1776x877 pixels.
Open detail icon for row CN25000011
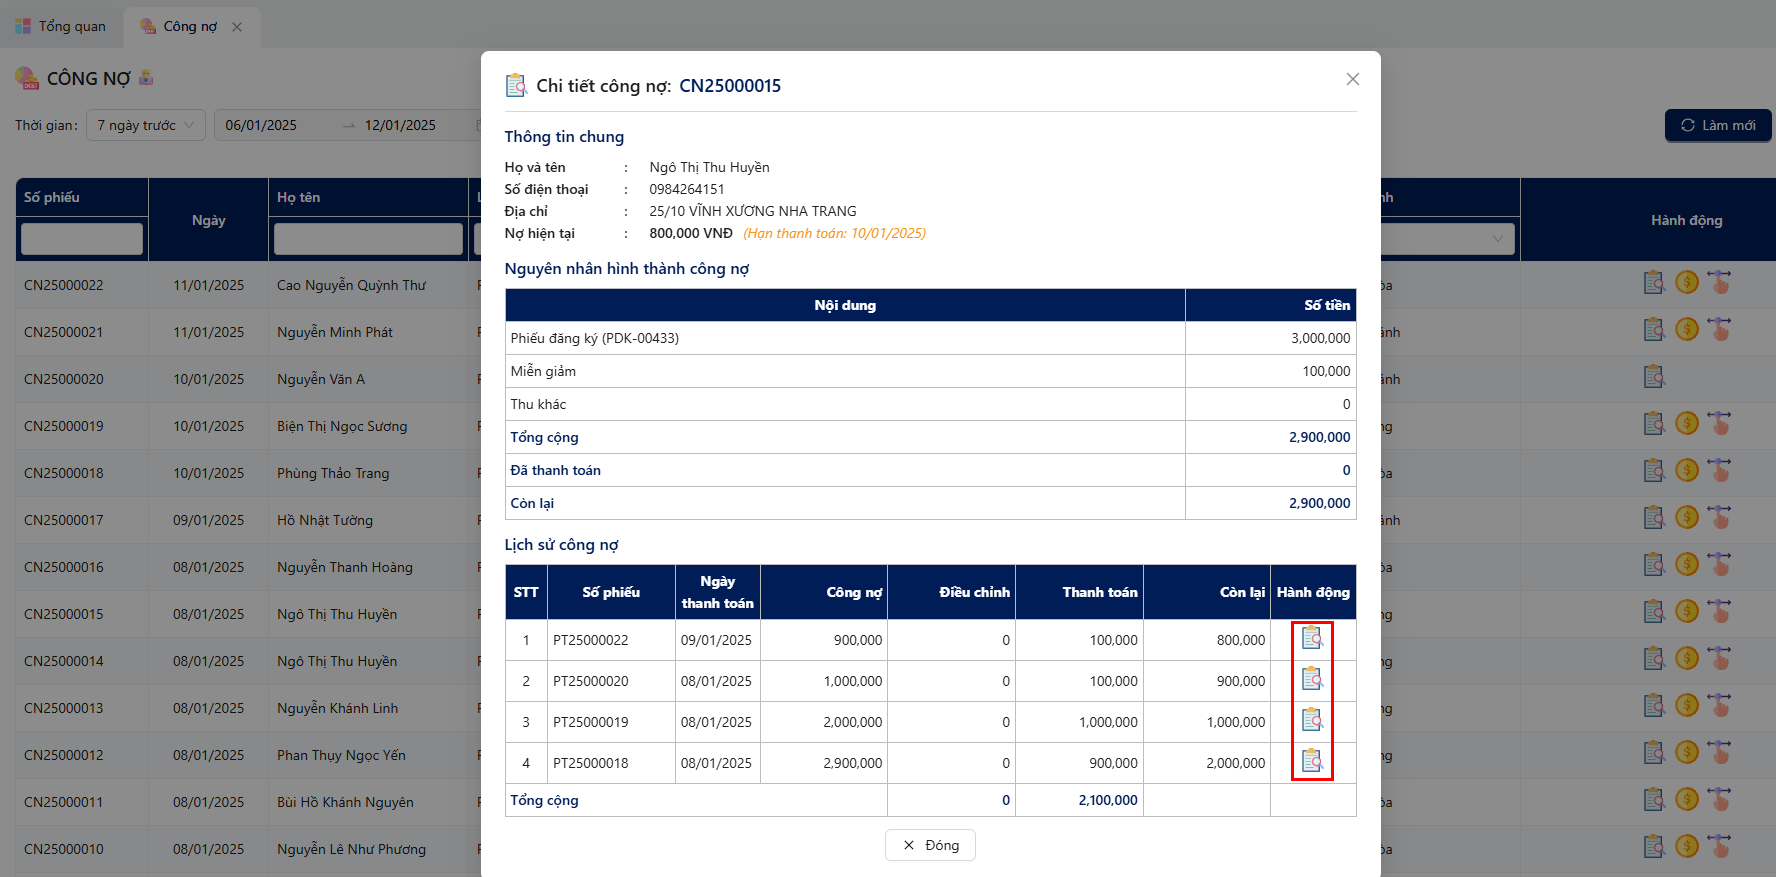[1654, 800]
